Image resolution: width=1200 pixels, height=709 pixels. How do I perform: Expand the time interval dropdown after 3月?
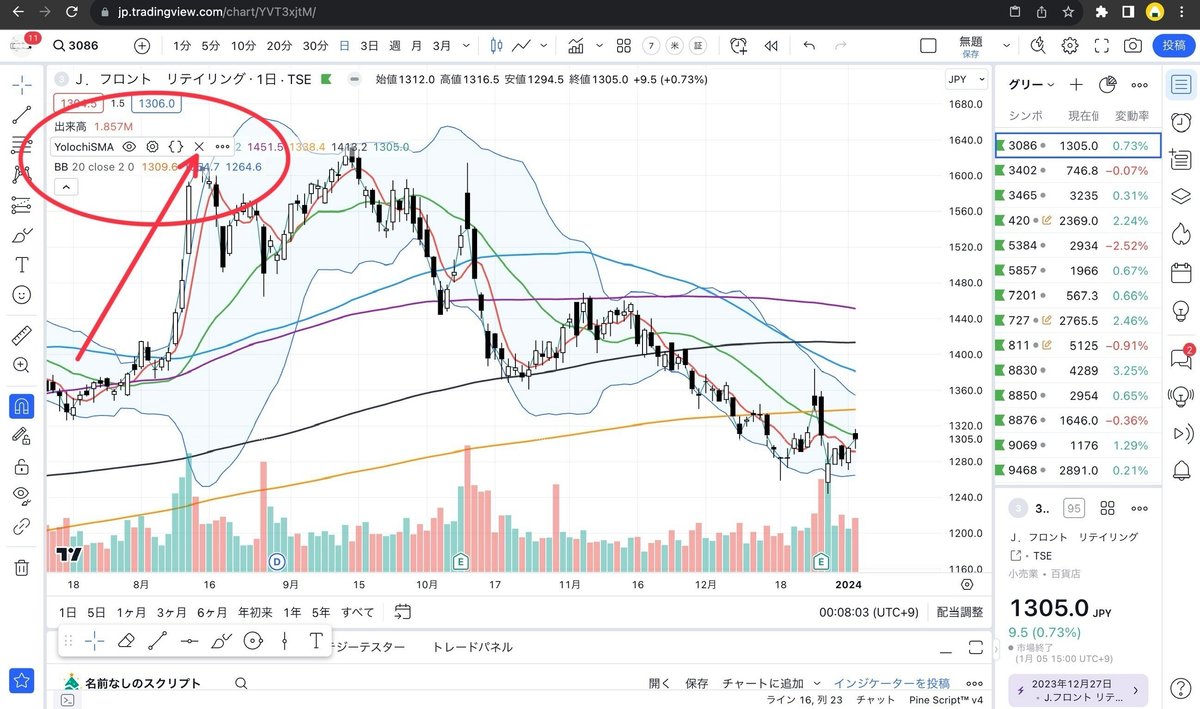(465, 46)
